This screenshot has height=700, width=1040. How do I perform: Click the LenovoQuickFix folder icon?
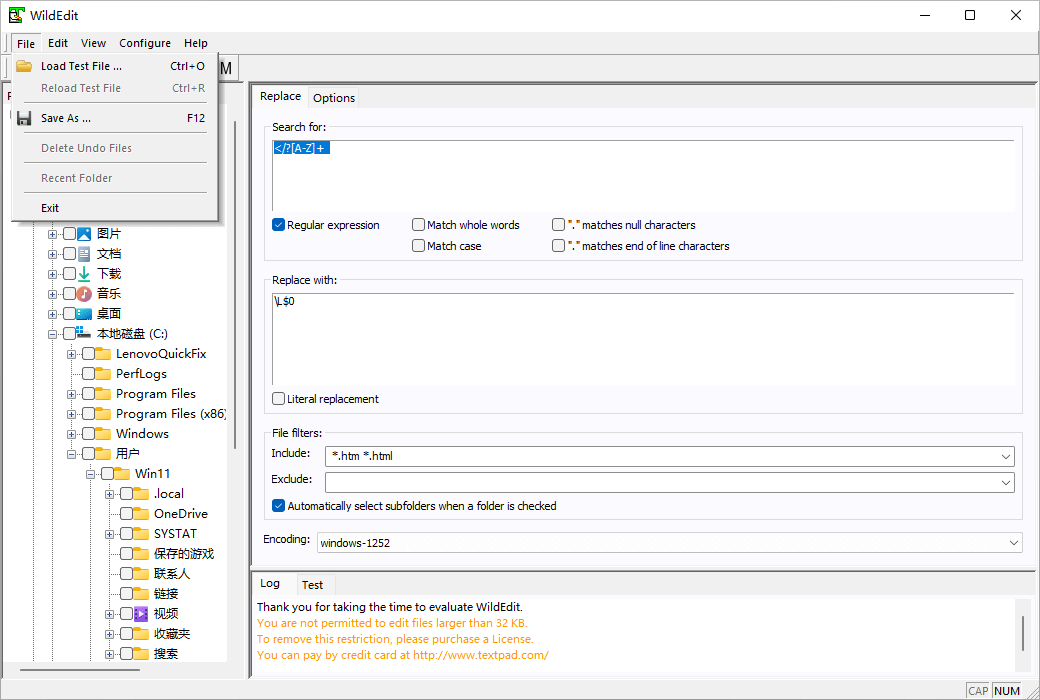pyautogui.click(x=103, y=354)
